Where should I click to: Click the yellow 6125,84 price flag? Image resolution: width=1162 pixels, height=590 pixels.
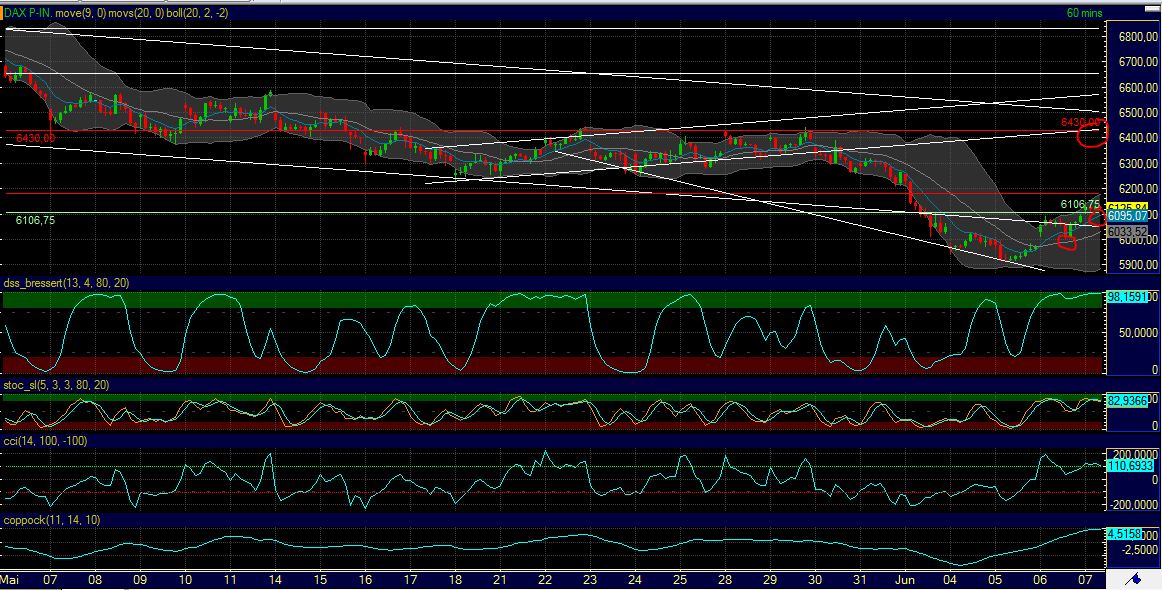point(1125,205)
